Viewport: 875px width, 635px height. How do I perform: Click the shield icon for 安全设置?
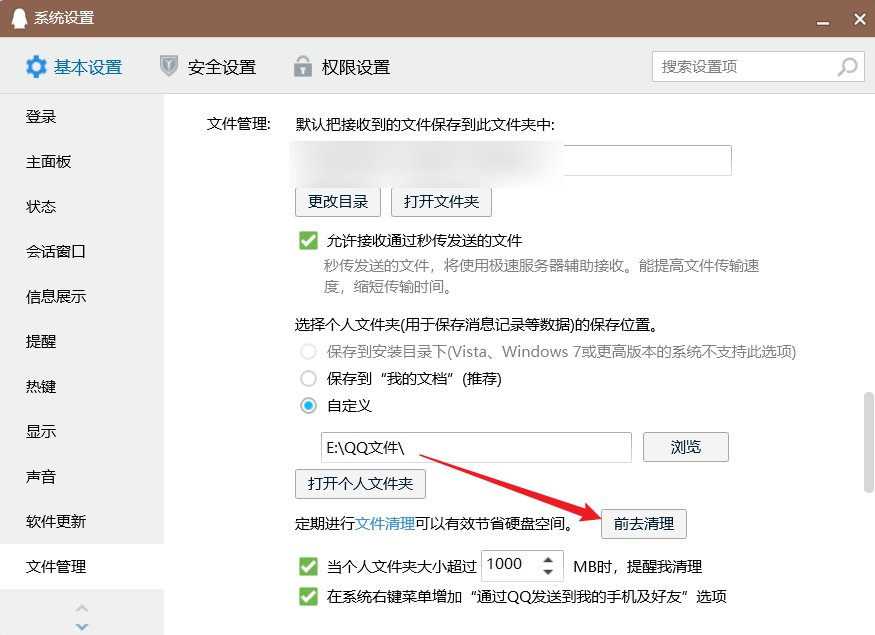click(171, 67)
